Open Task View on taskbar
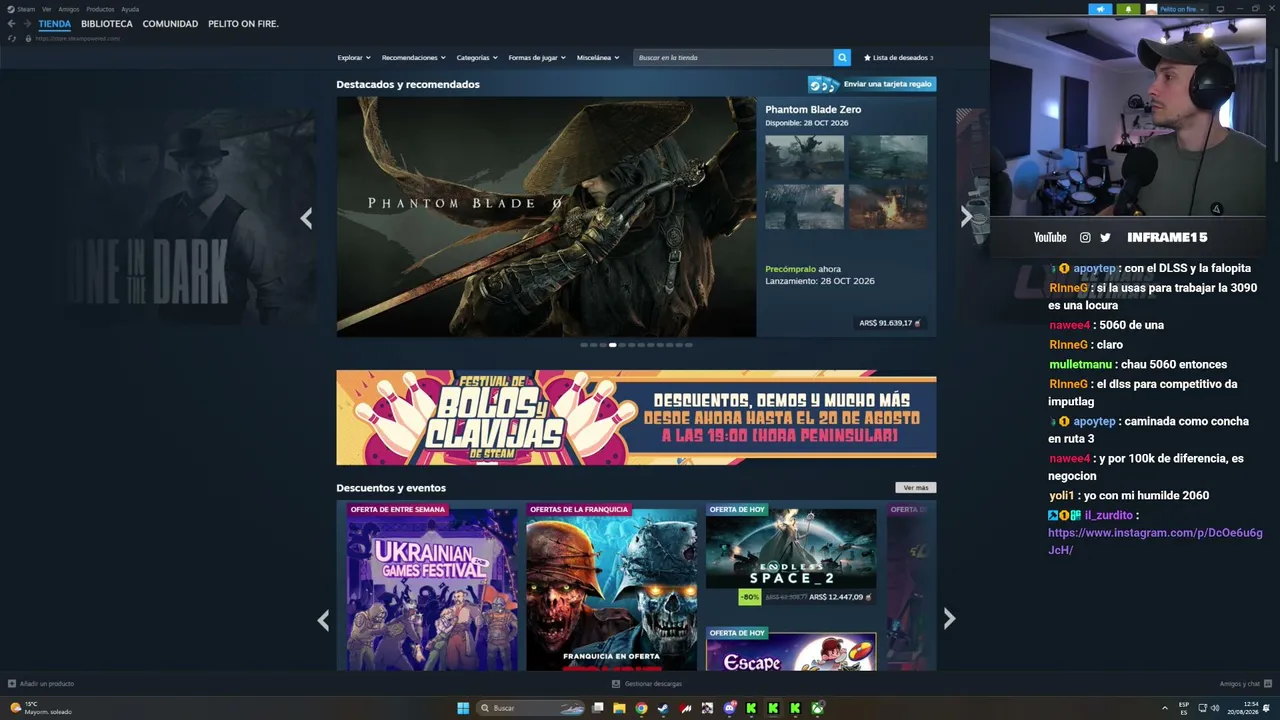The width and height of the screenshot is (1280, 720). pos(597,708)
